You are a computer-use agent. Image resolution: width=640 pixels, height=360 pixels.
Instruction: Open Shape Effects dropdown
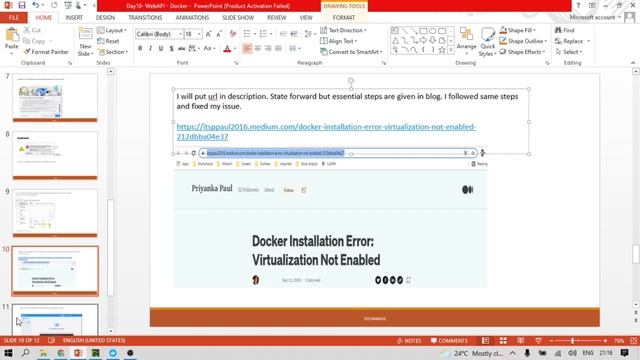coord(522,52)
